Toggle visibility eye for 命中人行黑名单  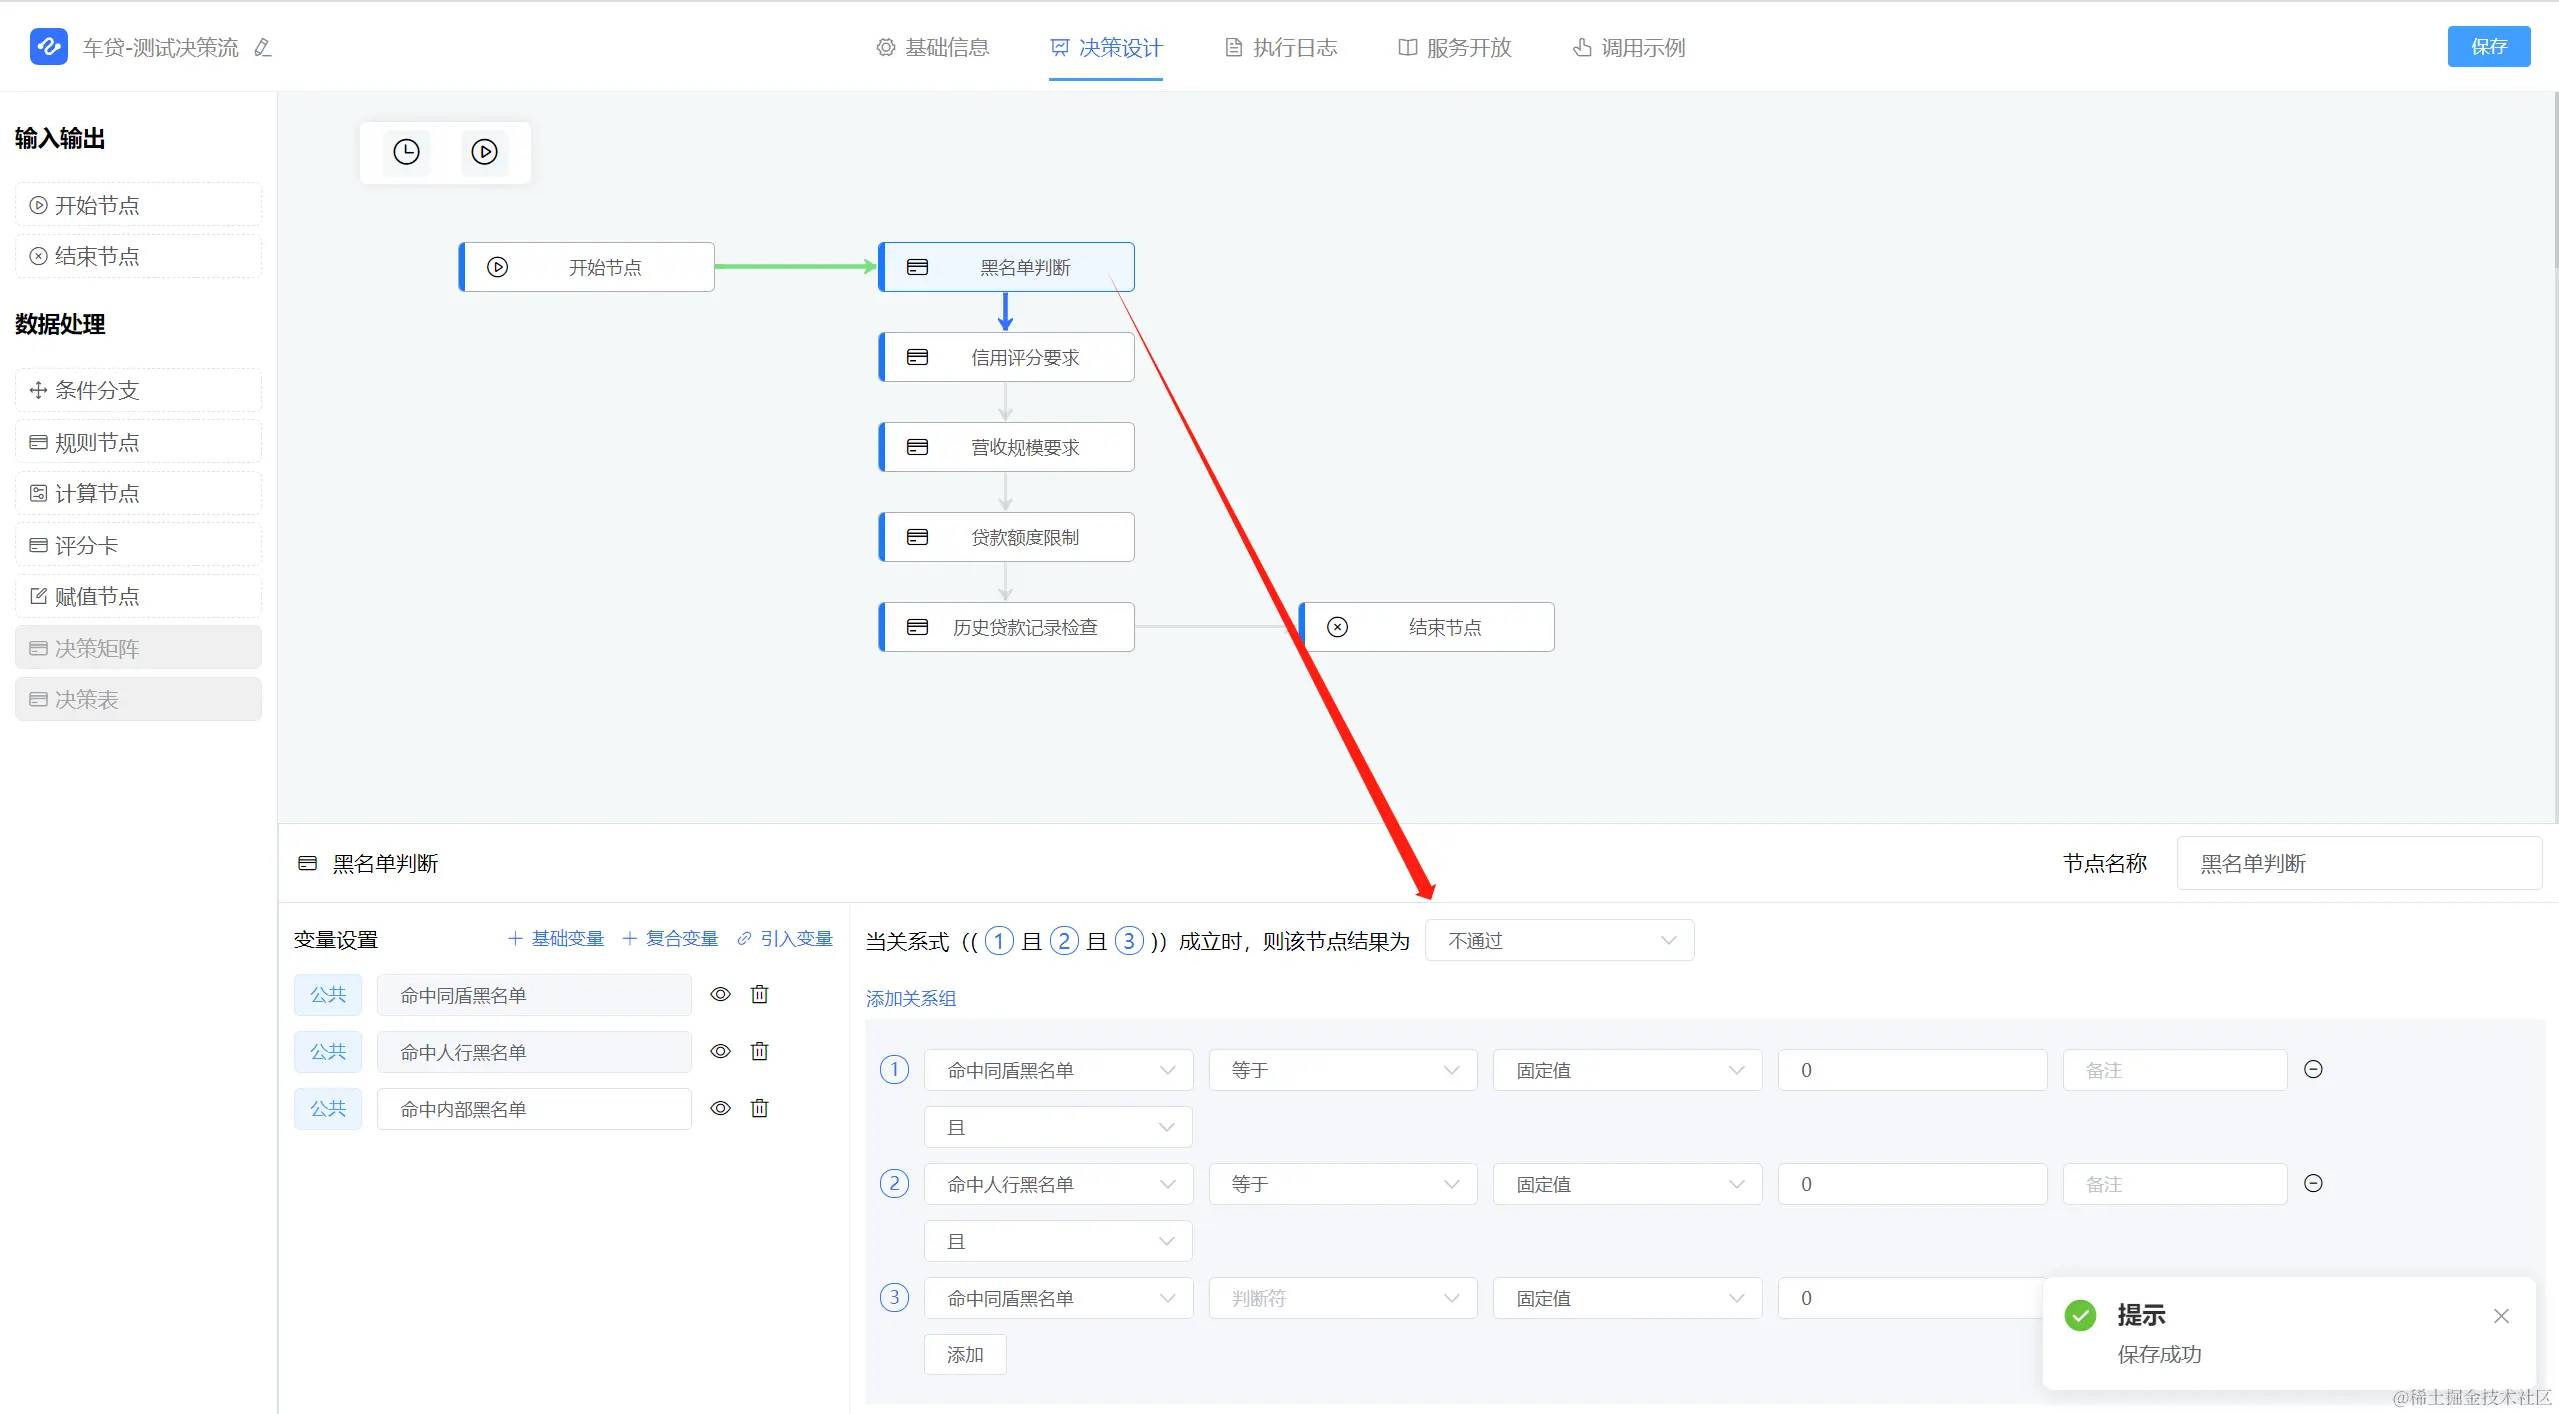point(720,1051)
